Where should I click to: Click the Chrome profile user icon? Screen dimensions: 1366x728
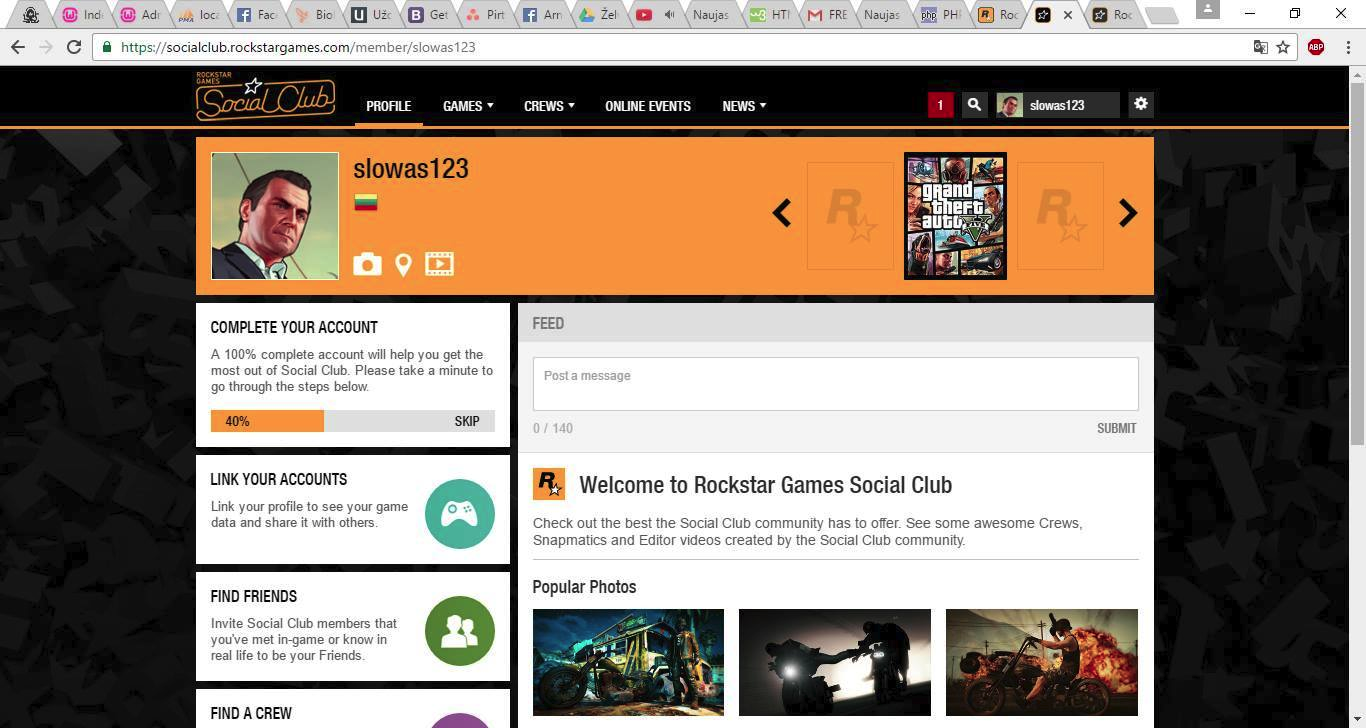(1208, 9)
